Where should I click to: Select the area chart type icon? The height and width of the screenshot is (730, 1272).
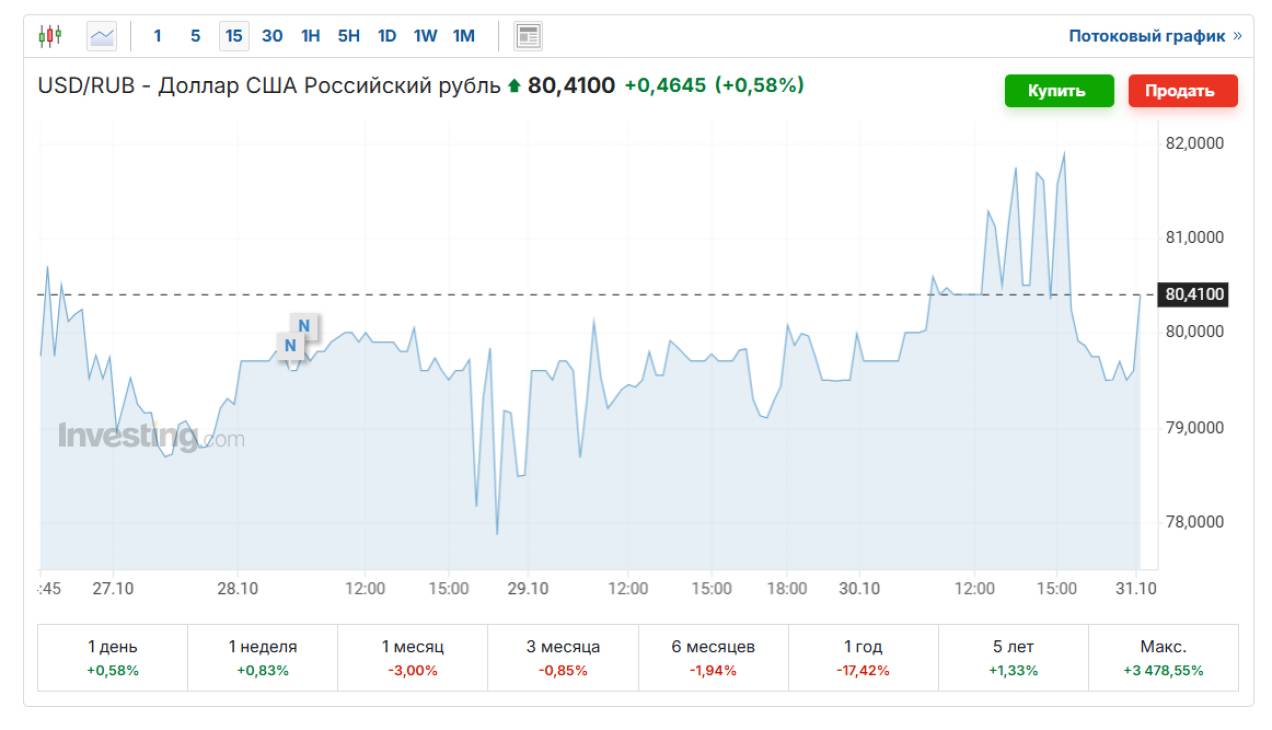tap(102, 36)
